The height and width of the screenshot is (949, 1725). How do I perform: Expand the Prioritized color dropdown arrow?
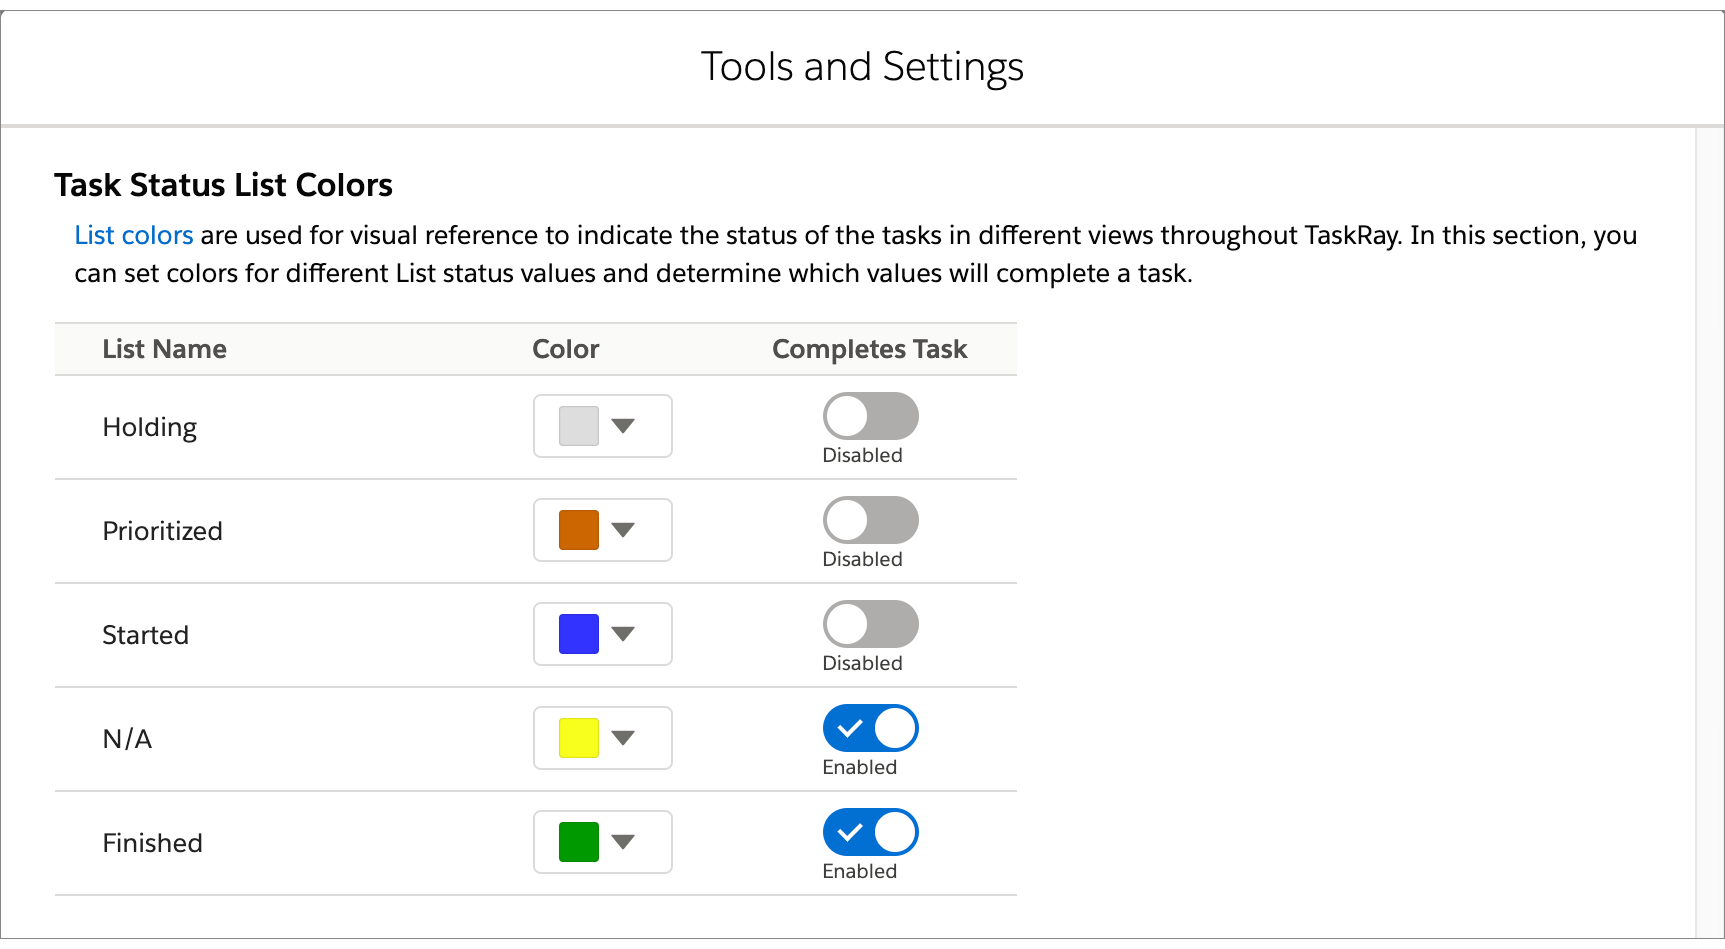tap(623, 530)
